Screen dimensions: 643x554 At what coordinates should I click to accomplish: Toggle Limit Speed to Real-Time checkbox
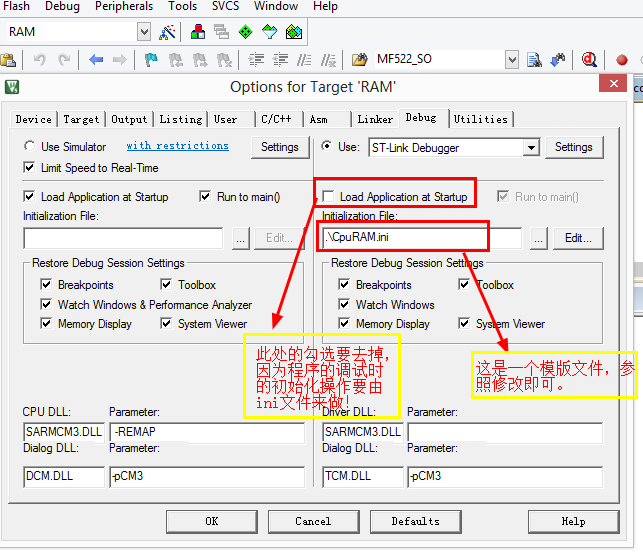pyautogui.click(x=29, y=167)
